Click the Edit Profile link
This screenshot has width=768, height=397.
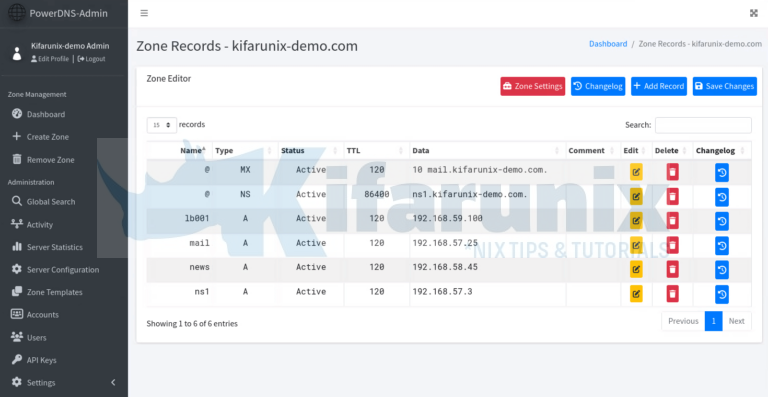pyautogui.click(x=50, y=59)
